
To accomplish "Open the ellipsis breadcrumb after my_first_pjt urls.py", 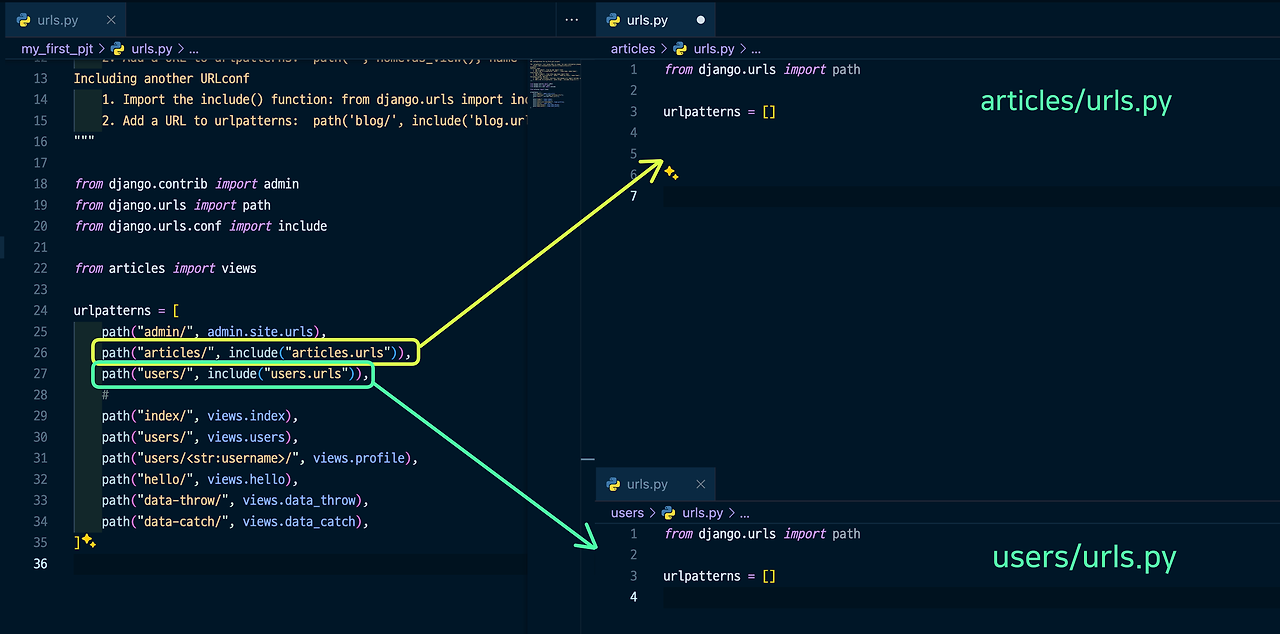I will (x=193, y=48).
